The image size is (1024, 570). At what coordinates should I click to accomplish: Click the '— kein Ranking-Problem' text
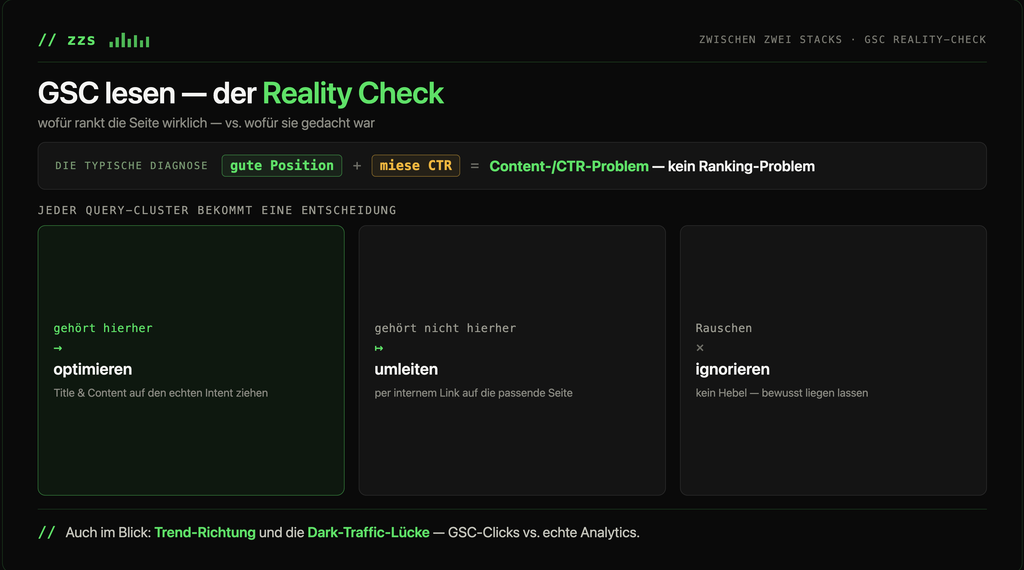coord(733,166)
